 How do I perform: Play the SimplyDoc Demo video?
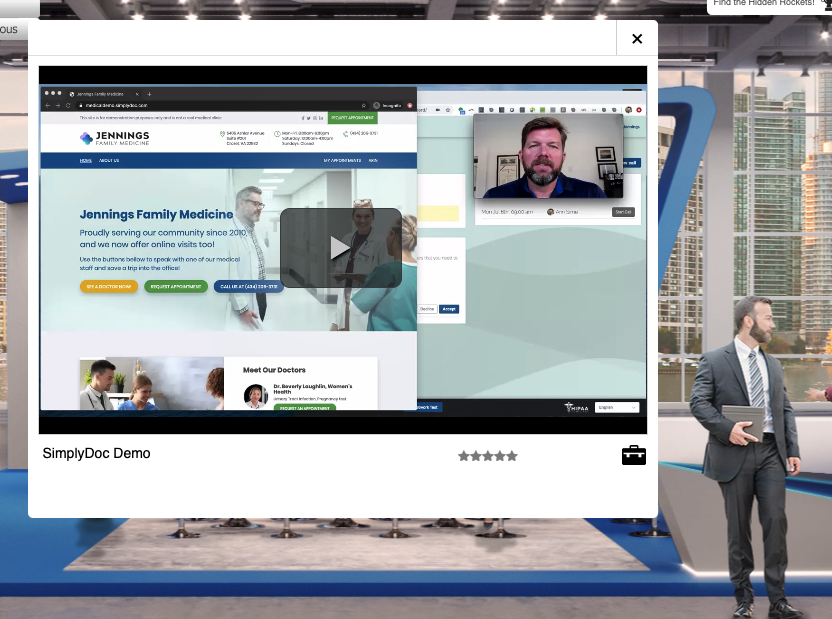tap(341, 248)
